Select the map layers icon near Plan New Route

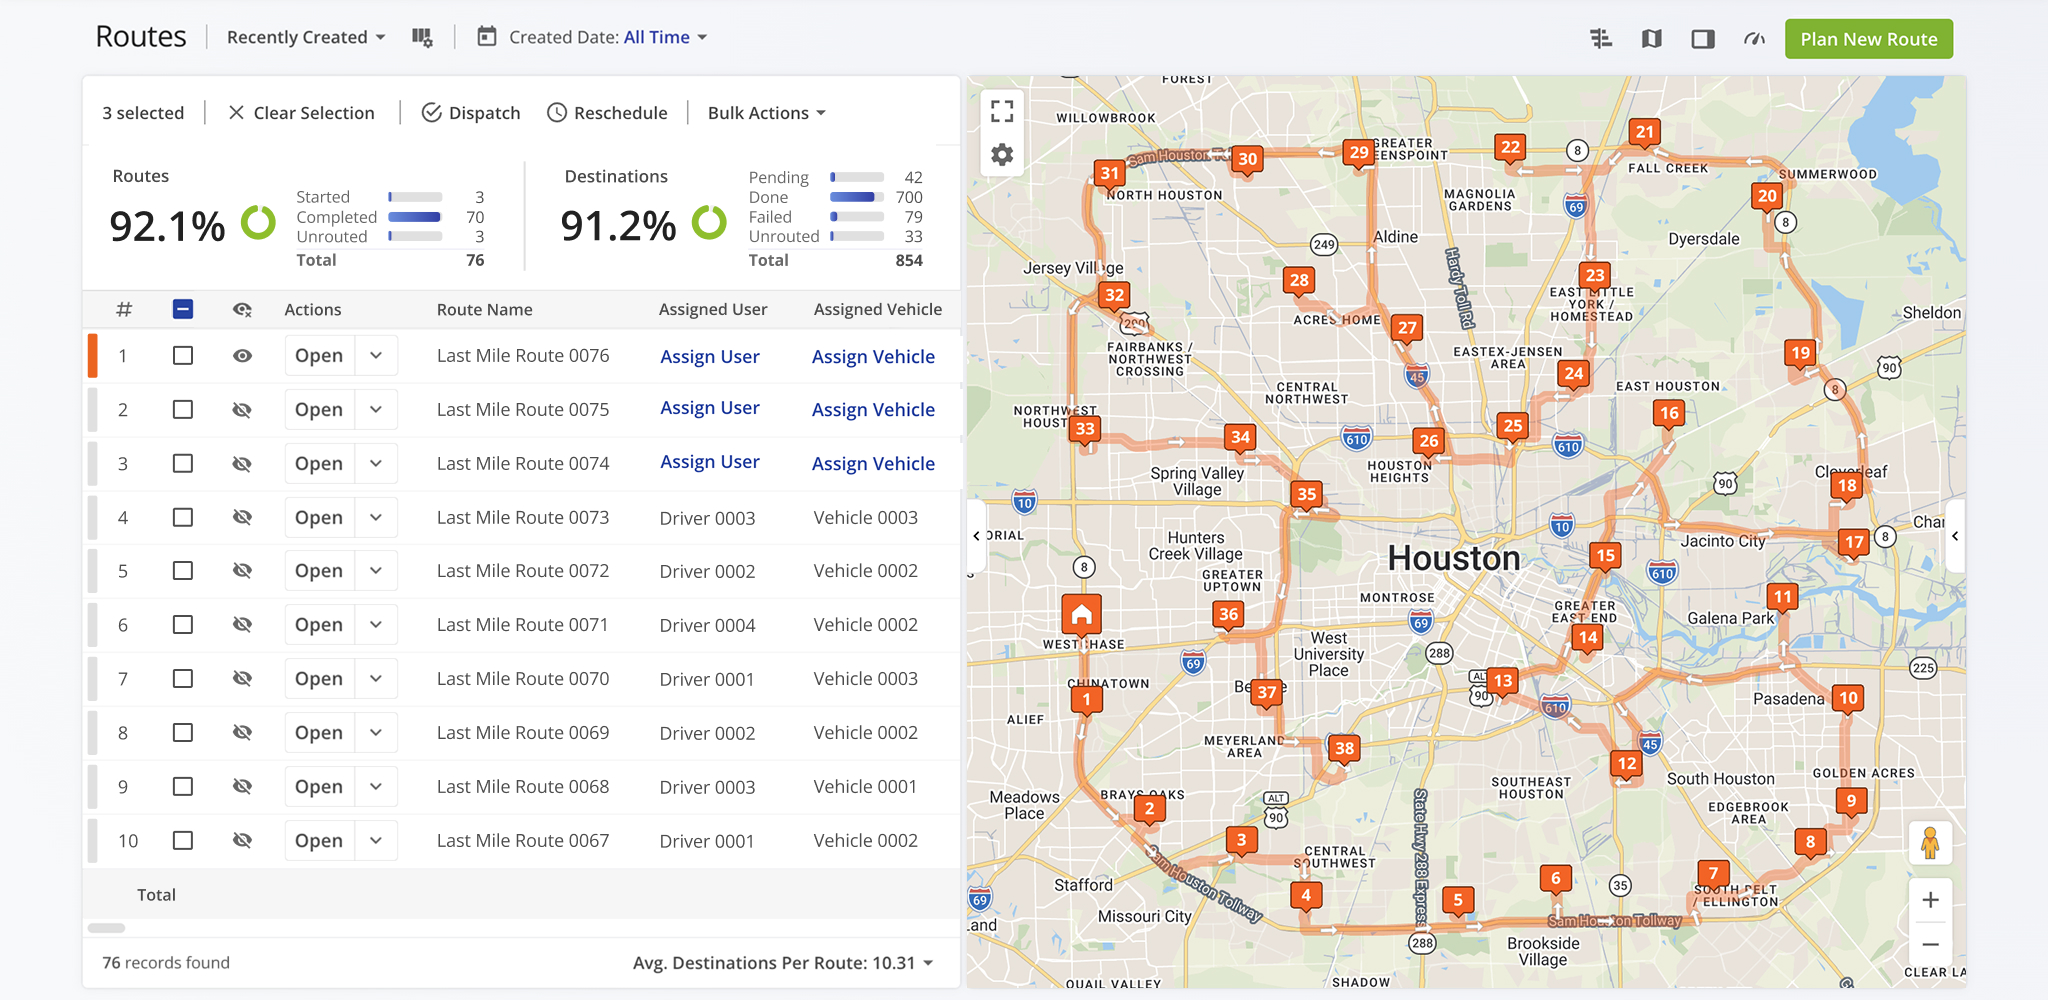point(1651,38)
